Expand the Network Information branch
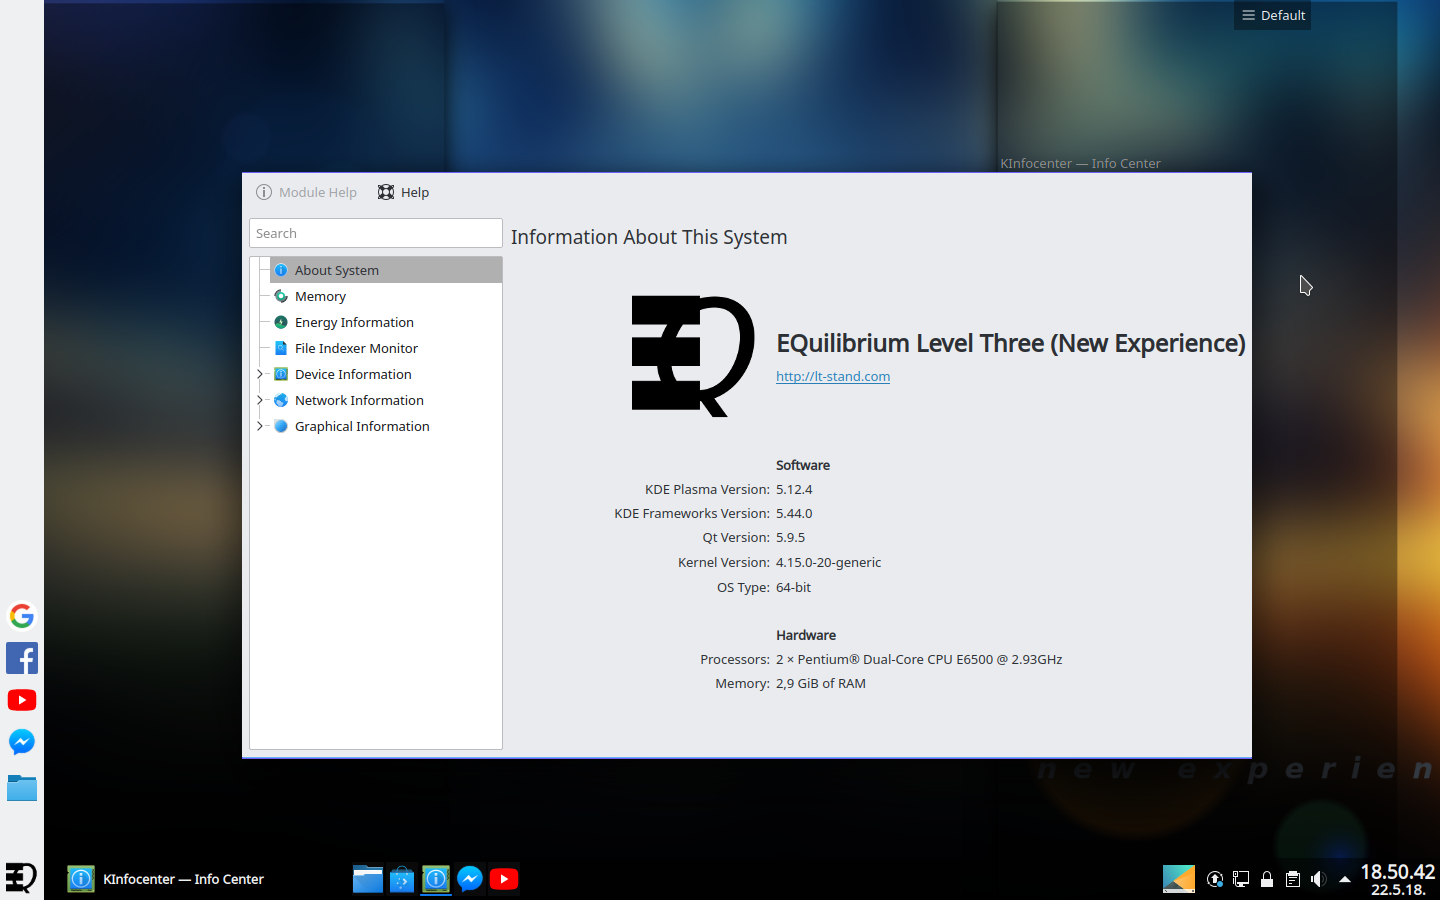 (x=260, y=400)
